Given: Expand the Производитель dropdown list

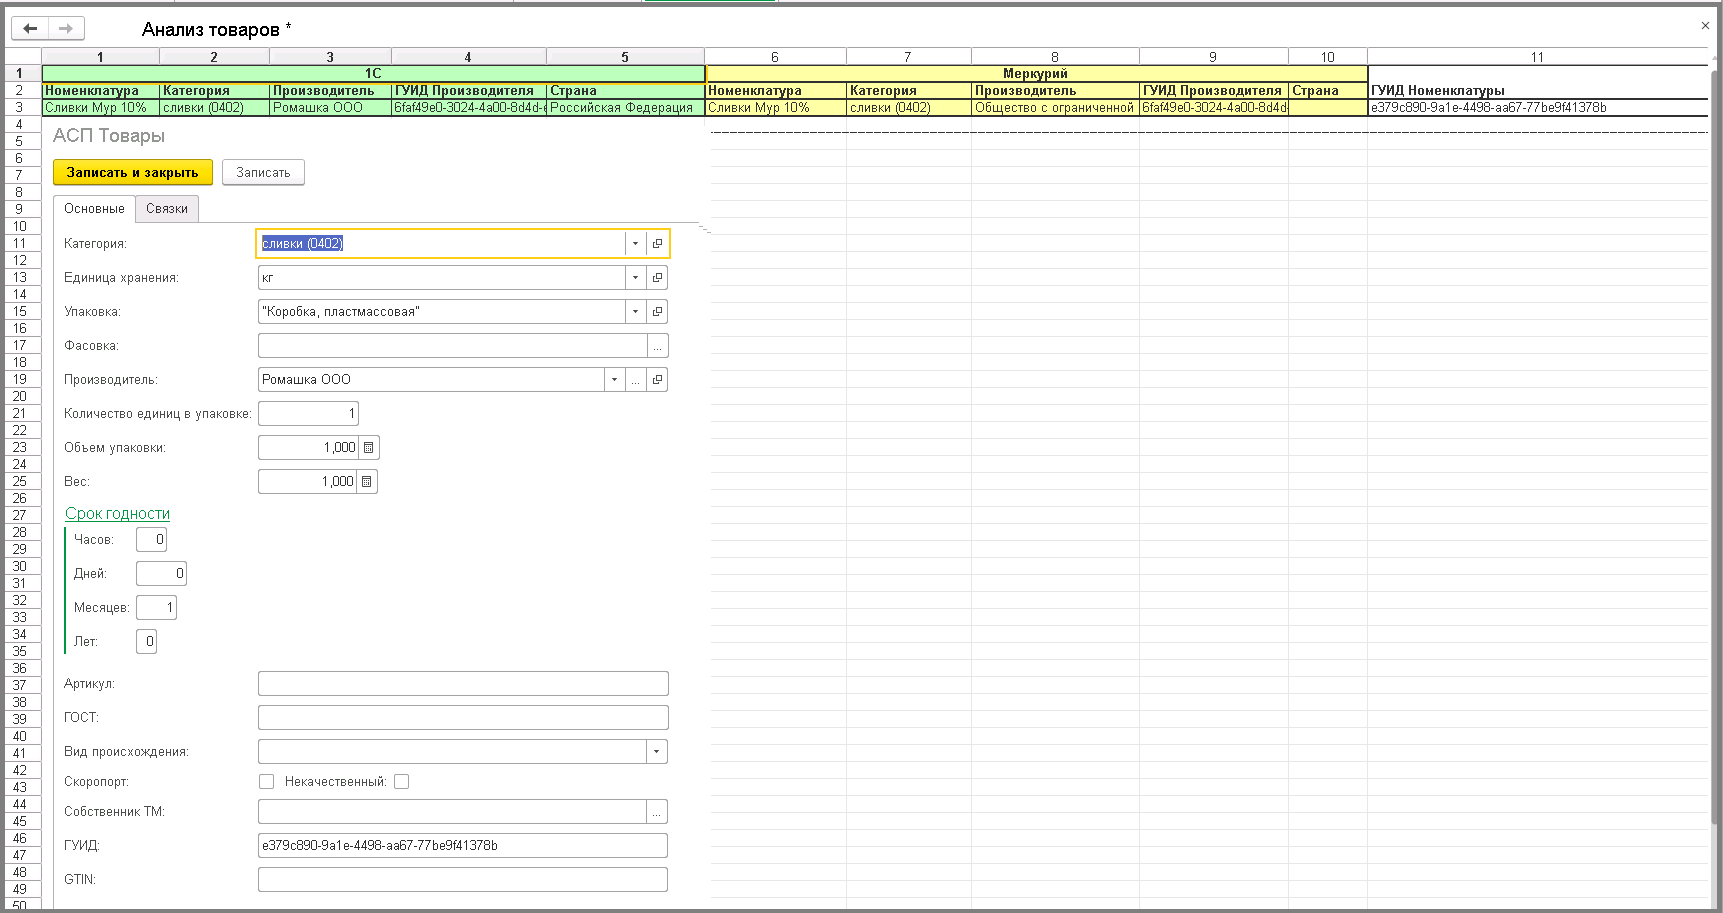Looking at the screenshot, I should click(x=614, y=379).
